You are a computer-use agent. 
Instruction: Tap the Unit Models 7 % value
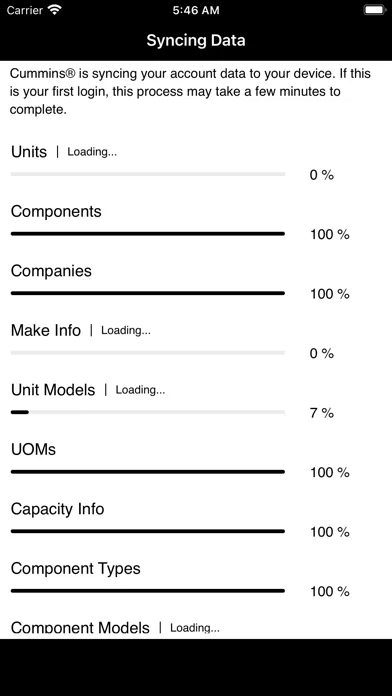click(x=322, y=413)
